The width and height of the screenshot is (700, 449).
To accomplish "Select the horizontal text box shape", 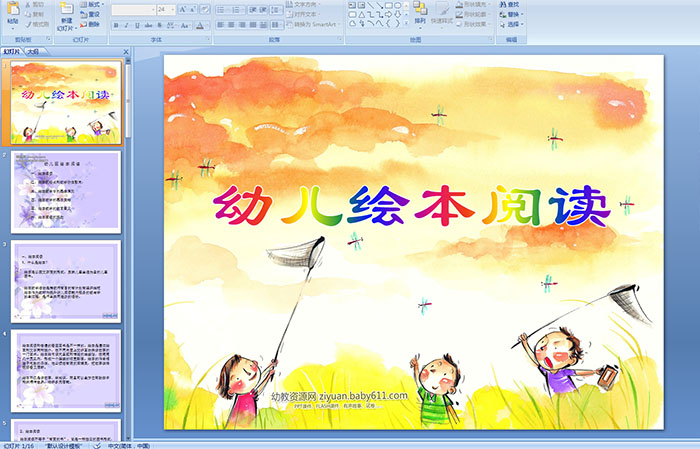I will tap(352, 5).
